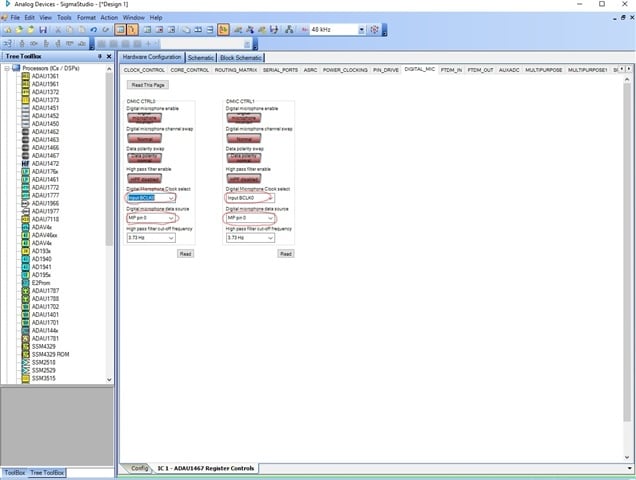
Task: Click the highlighted Tree ToolBox view toggle icon
Action: [x=120, y=30]
